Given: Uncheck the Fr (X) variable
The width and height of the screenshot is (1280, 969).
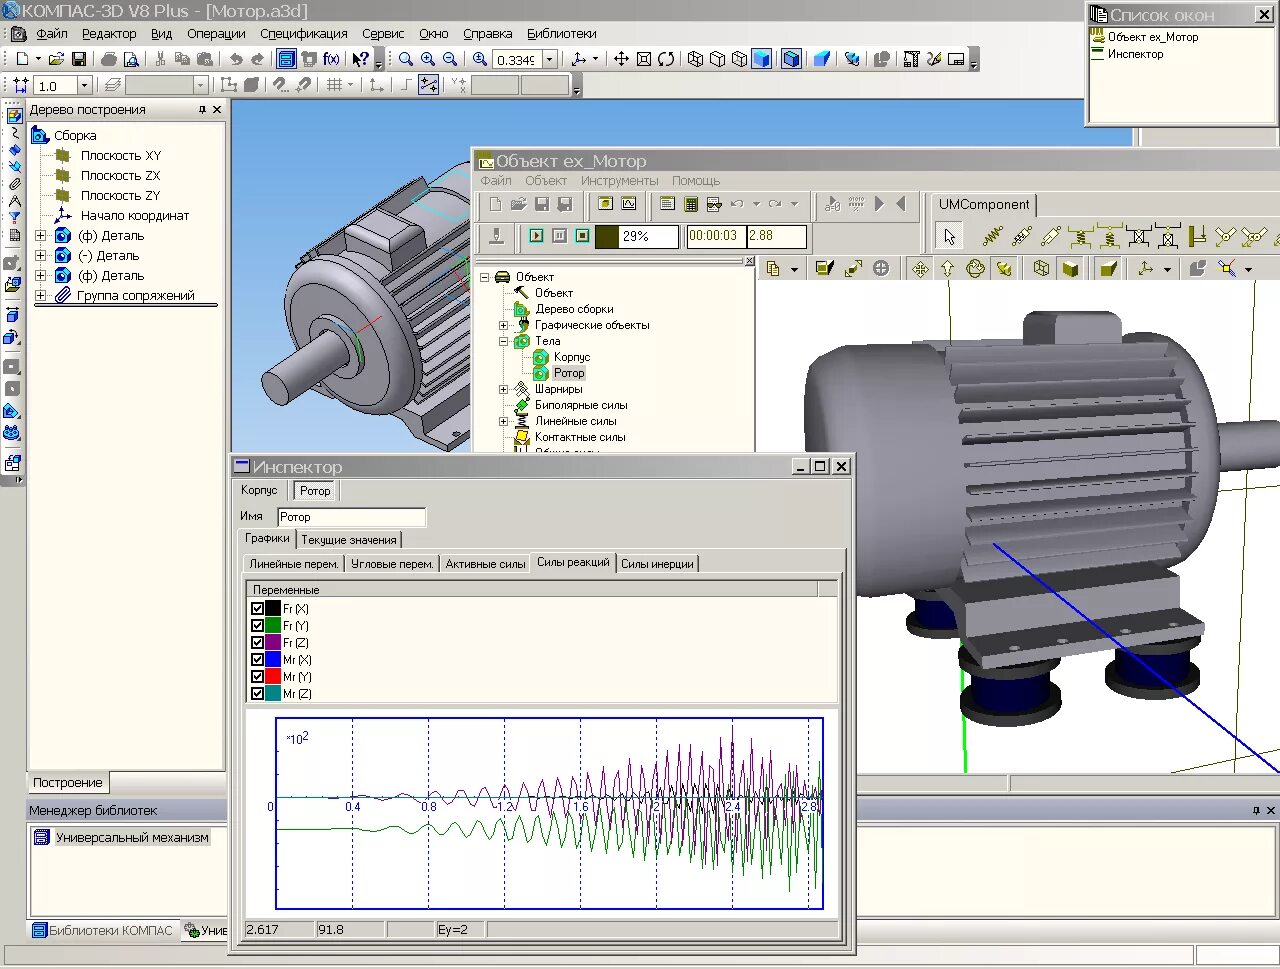Looking at the screenshot, I should [257, 608].
